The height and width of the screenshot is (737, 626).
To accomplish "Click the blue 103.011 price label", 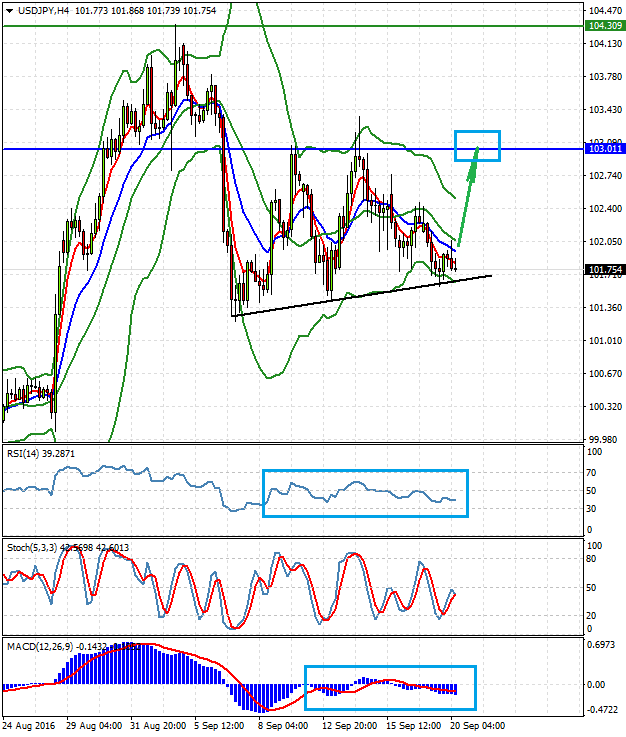I will (603, 149).
